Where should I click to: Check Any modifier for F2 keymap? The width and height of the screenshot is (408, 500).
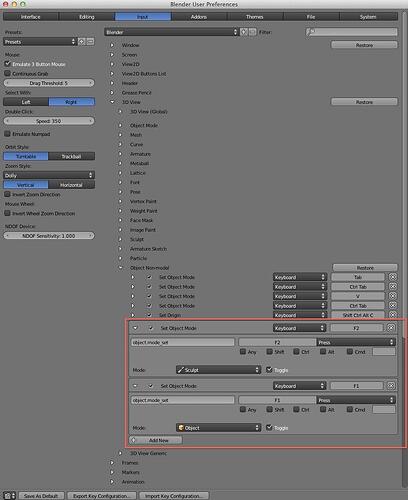pos(243,352)
